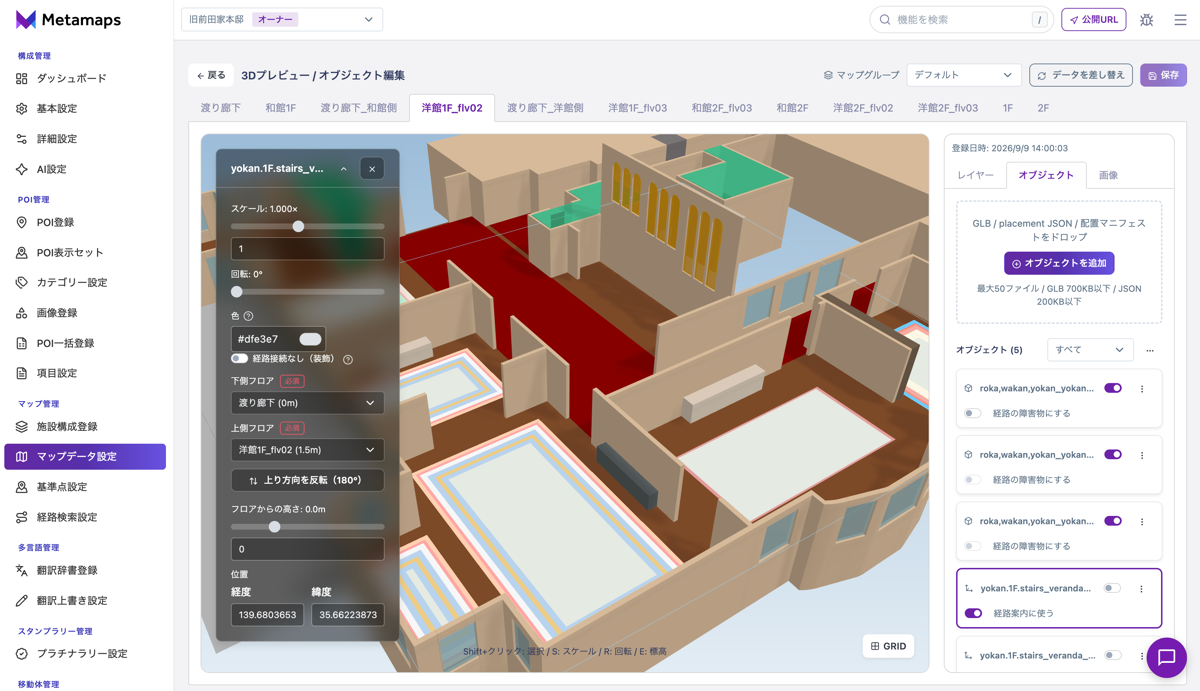The height and width of the screenshot is (691, 1200).
Task: Open POI登録 in the sidebar
Action: [x=85, y=222]
